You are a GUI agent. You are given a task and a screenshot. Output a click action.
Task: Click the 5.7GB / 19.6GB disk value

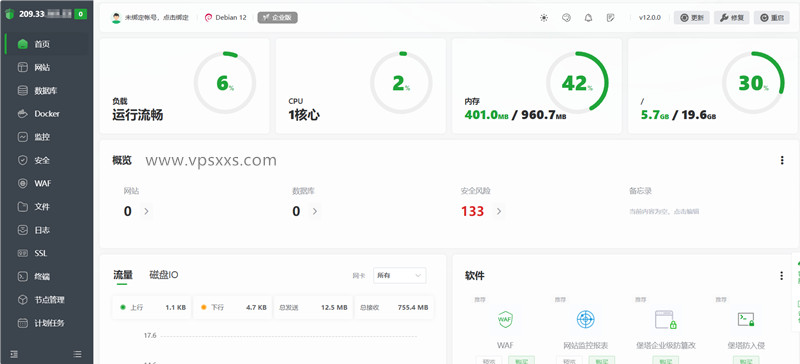coord(679,115)
